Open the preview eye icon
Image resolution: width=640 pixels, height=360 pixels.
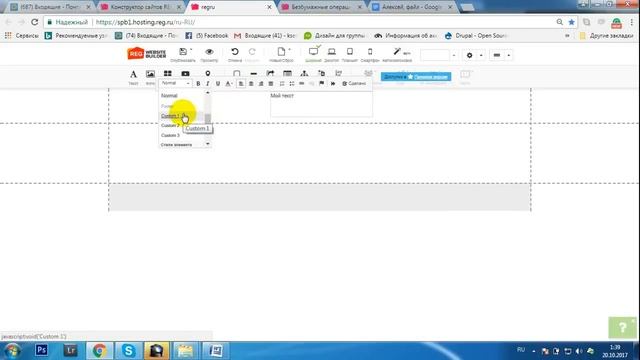[x=209, y=52]
